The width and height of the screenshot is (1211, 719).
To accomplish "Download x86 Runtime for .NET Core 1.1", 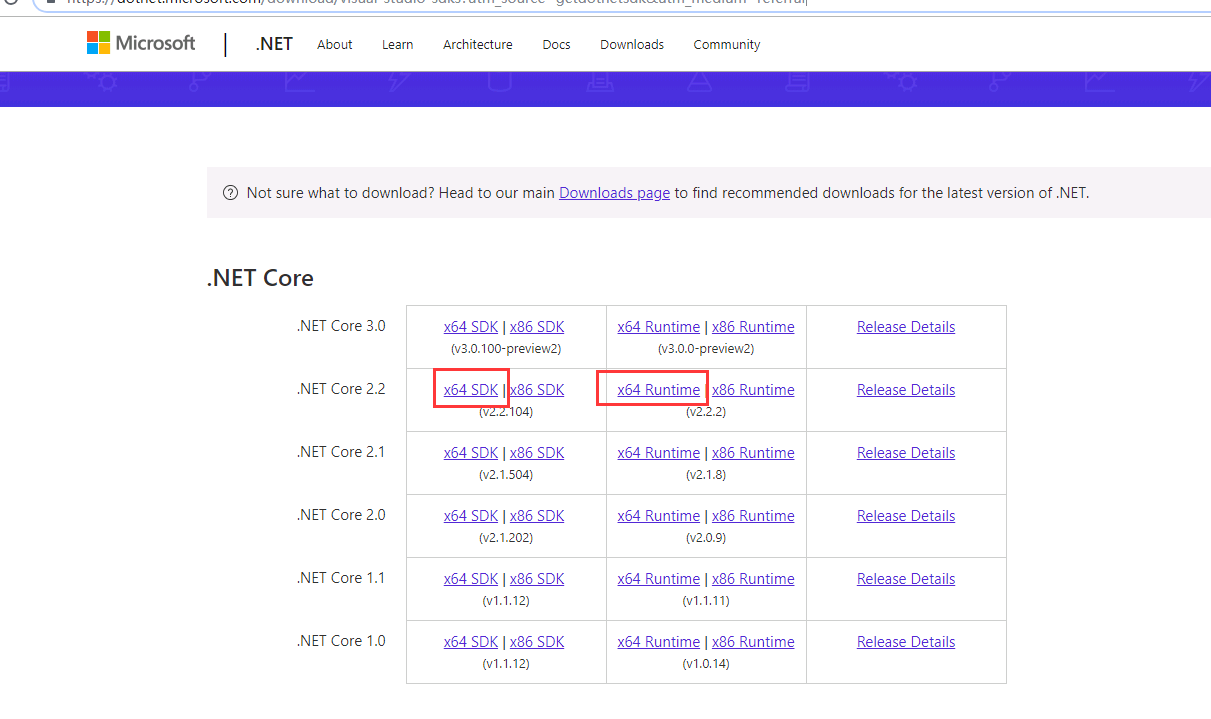I will 753,579.
